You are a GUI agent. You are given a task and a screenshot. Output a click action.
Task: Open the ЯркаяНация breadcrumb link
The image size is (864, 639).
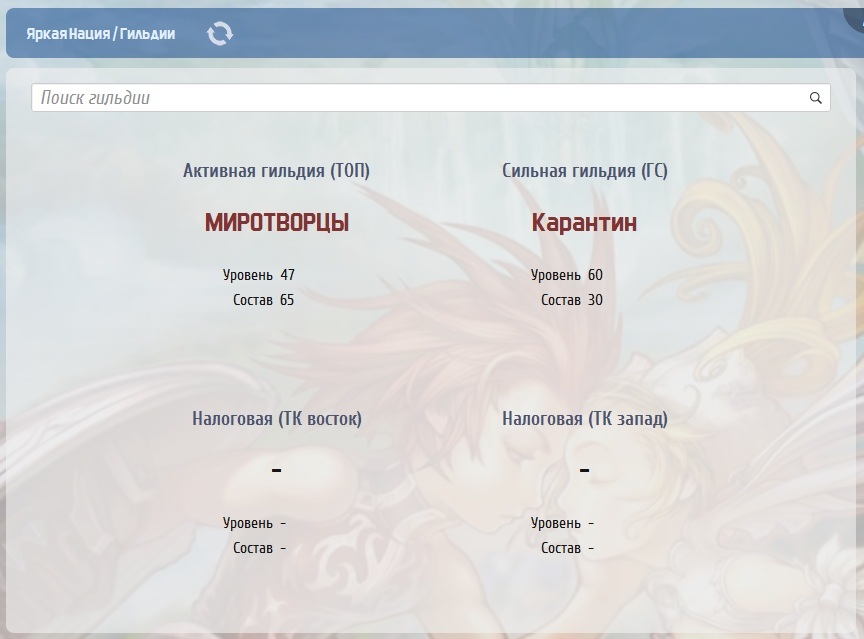[x=67, y=34]
